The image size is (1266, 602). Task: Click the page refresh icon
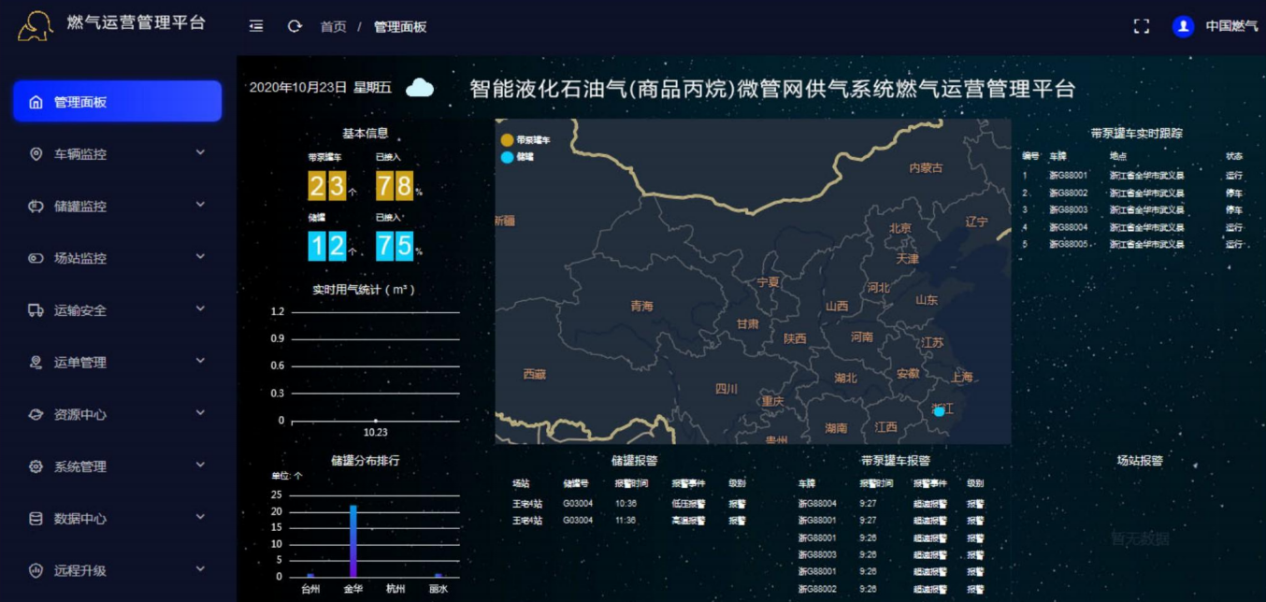294,26
